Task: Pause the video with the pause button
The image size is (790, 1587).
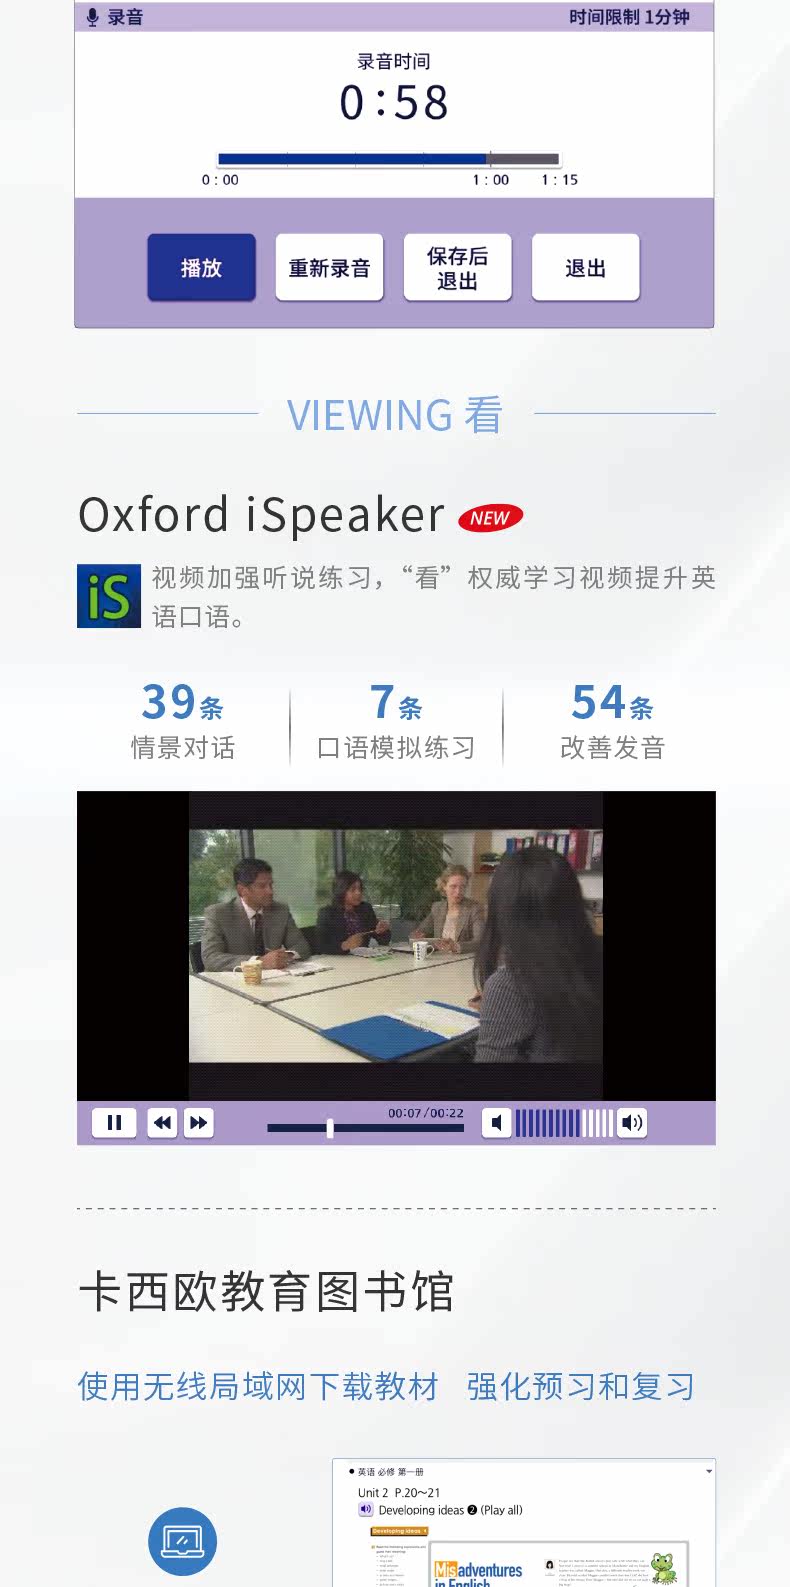Action: coord(114,1123)
